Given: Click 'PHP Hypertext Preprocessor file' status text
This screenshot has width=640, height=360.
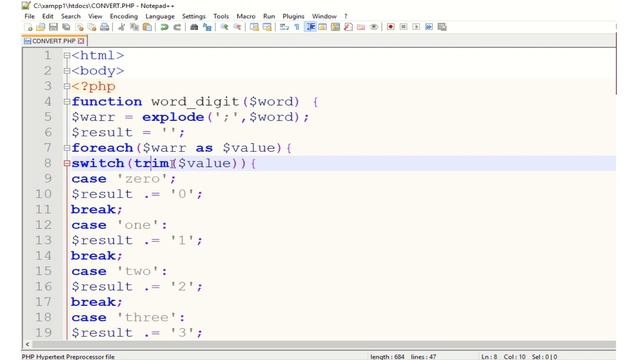Looking at the screenshot, I should coord(68,357).
